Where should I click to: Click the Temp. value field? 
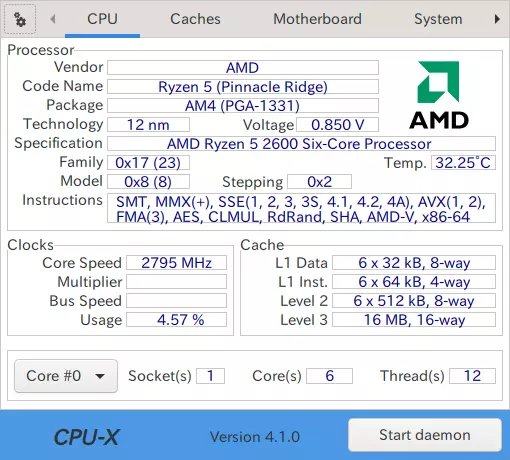[x=463, y=163]
